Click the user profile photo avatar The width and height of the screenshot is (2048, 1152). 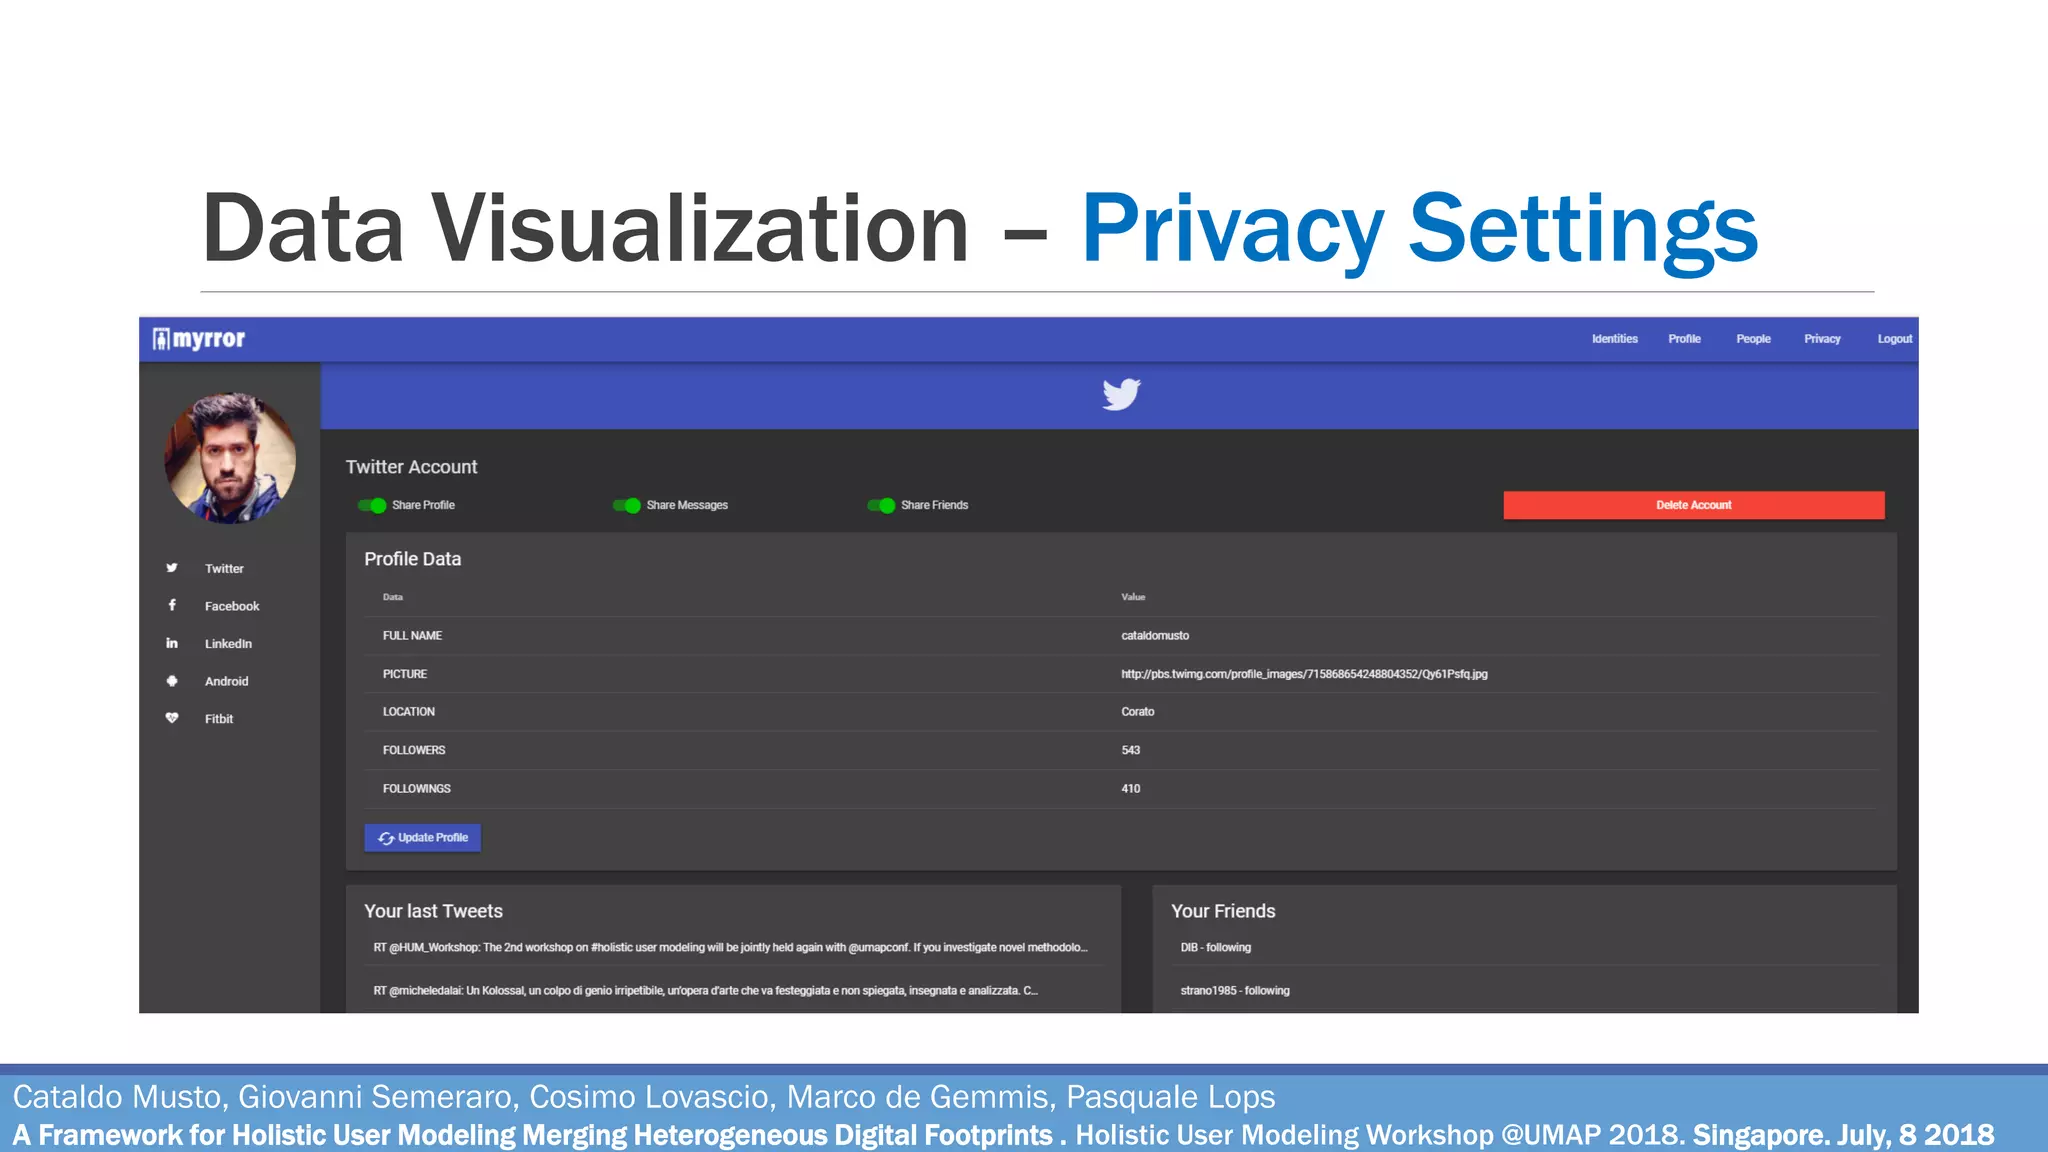[230, 458]
